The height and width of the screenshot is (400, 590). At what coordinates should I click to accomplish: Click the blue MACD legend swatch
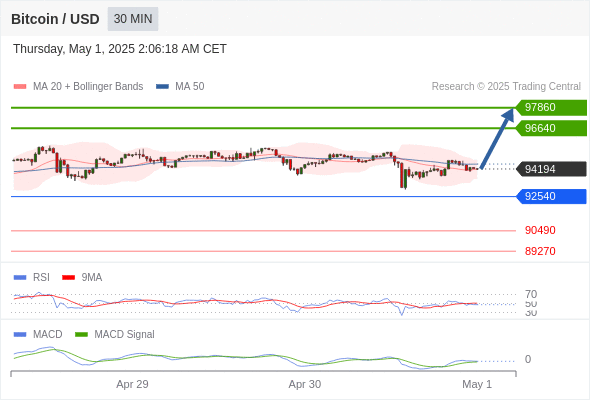pos(20,335)
